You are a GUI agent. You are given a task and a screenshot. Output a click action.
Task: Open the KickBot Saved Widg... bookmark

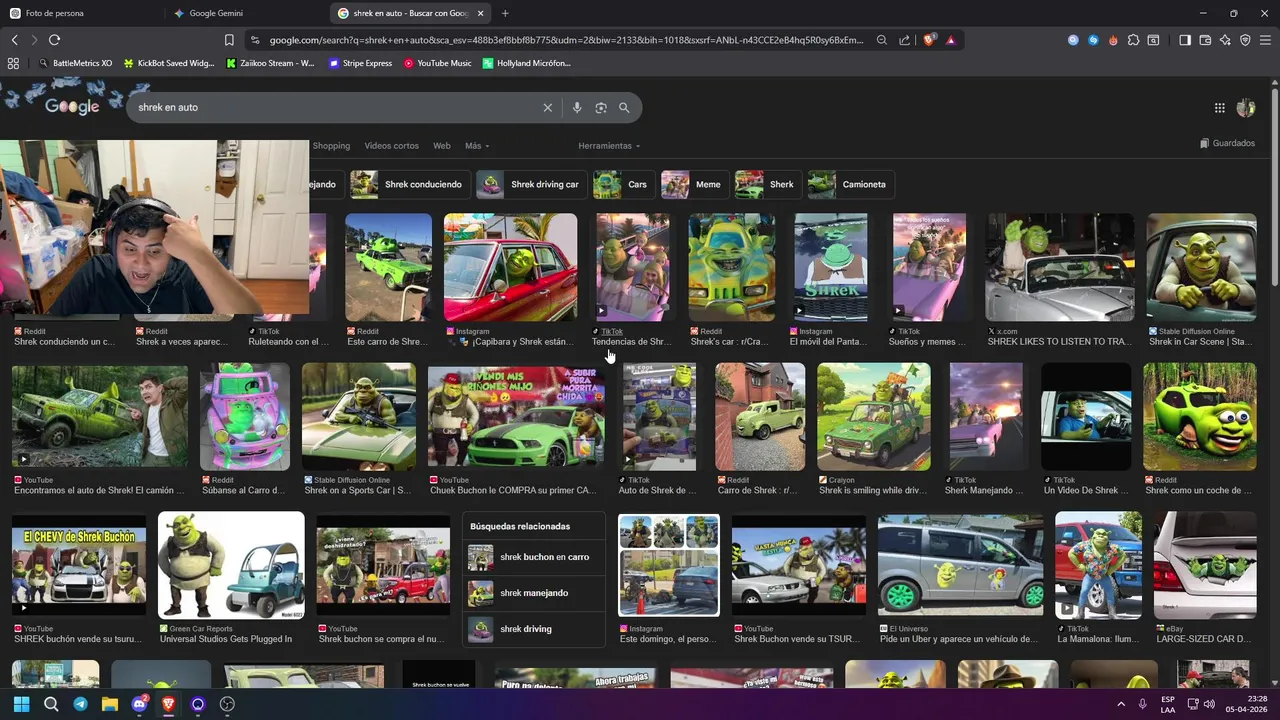[169, 63]
